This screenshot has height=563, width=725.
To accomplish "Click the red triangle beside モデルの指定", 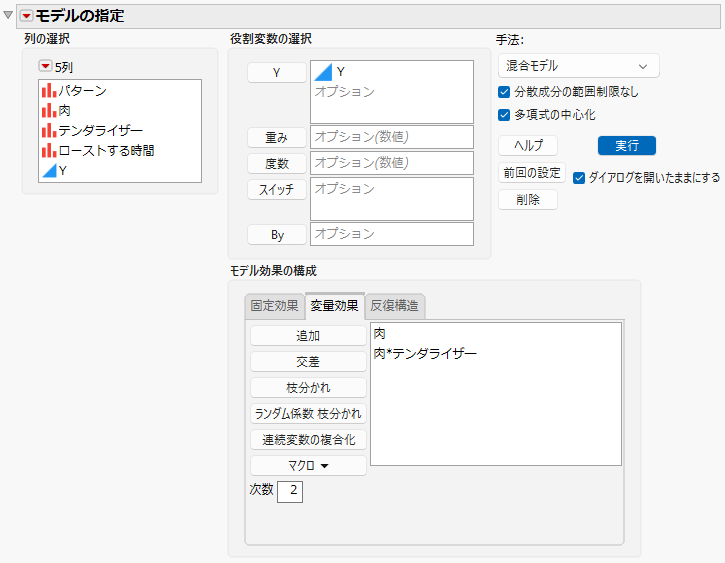I will tap(26, 16).
